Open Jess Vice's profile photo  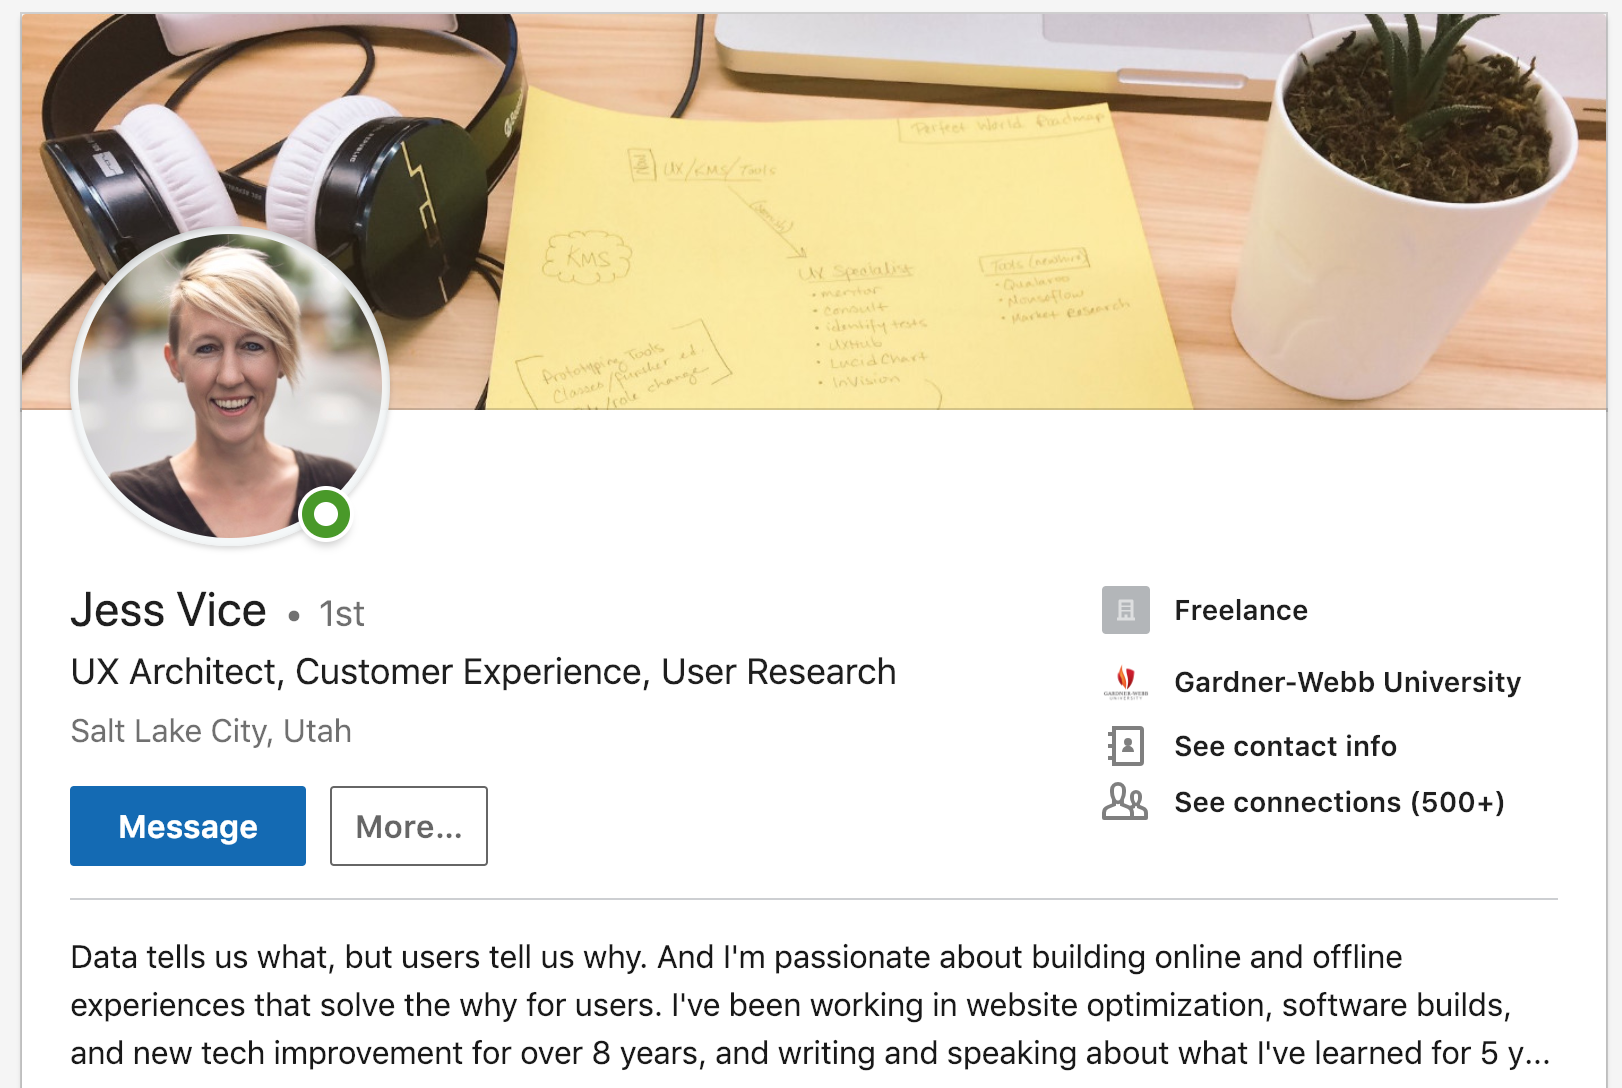pyautogui.click(x=231, y=386)
